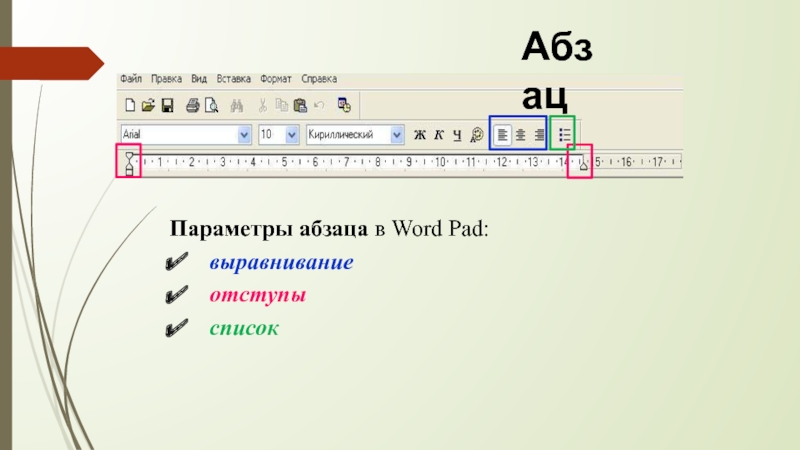
Task: Toggle underline formatting (Ч)
Action: point(456,134)
